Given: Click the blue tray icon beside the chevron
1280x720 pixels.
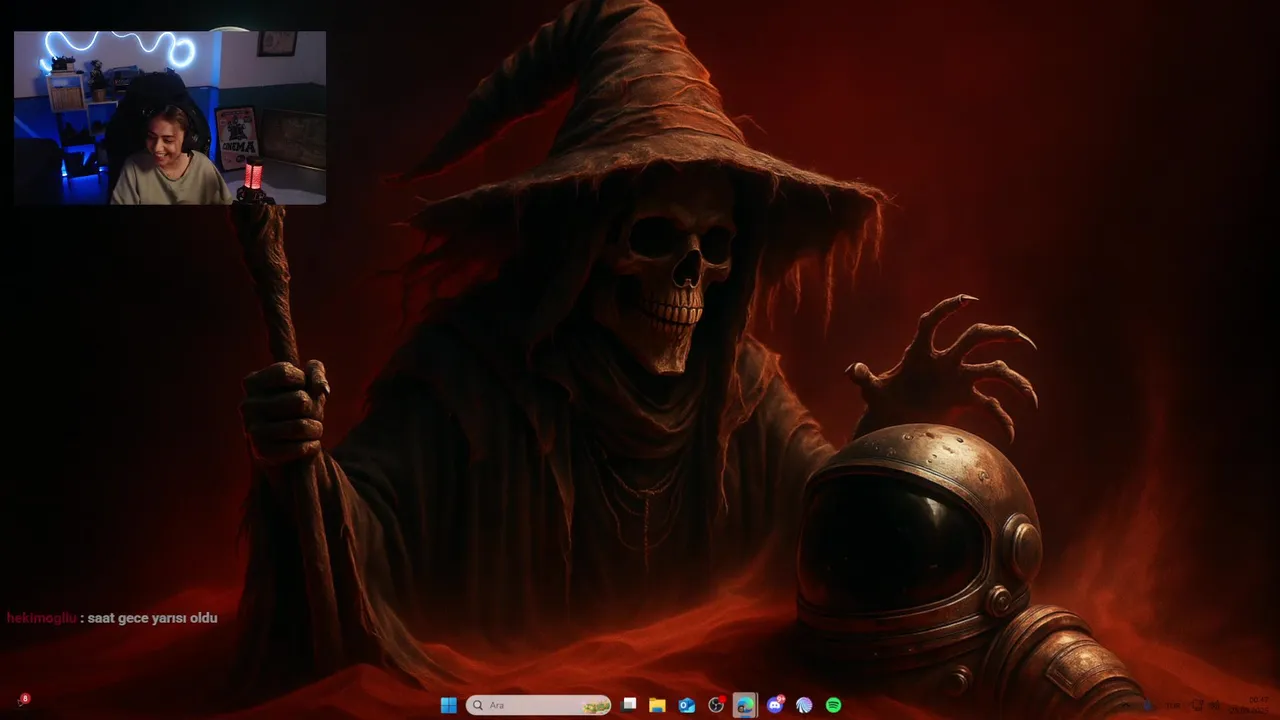Looking at the screenshot, I should point(1147,705).
